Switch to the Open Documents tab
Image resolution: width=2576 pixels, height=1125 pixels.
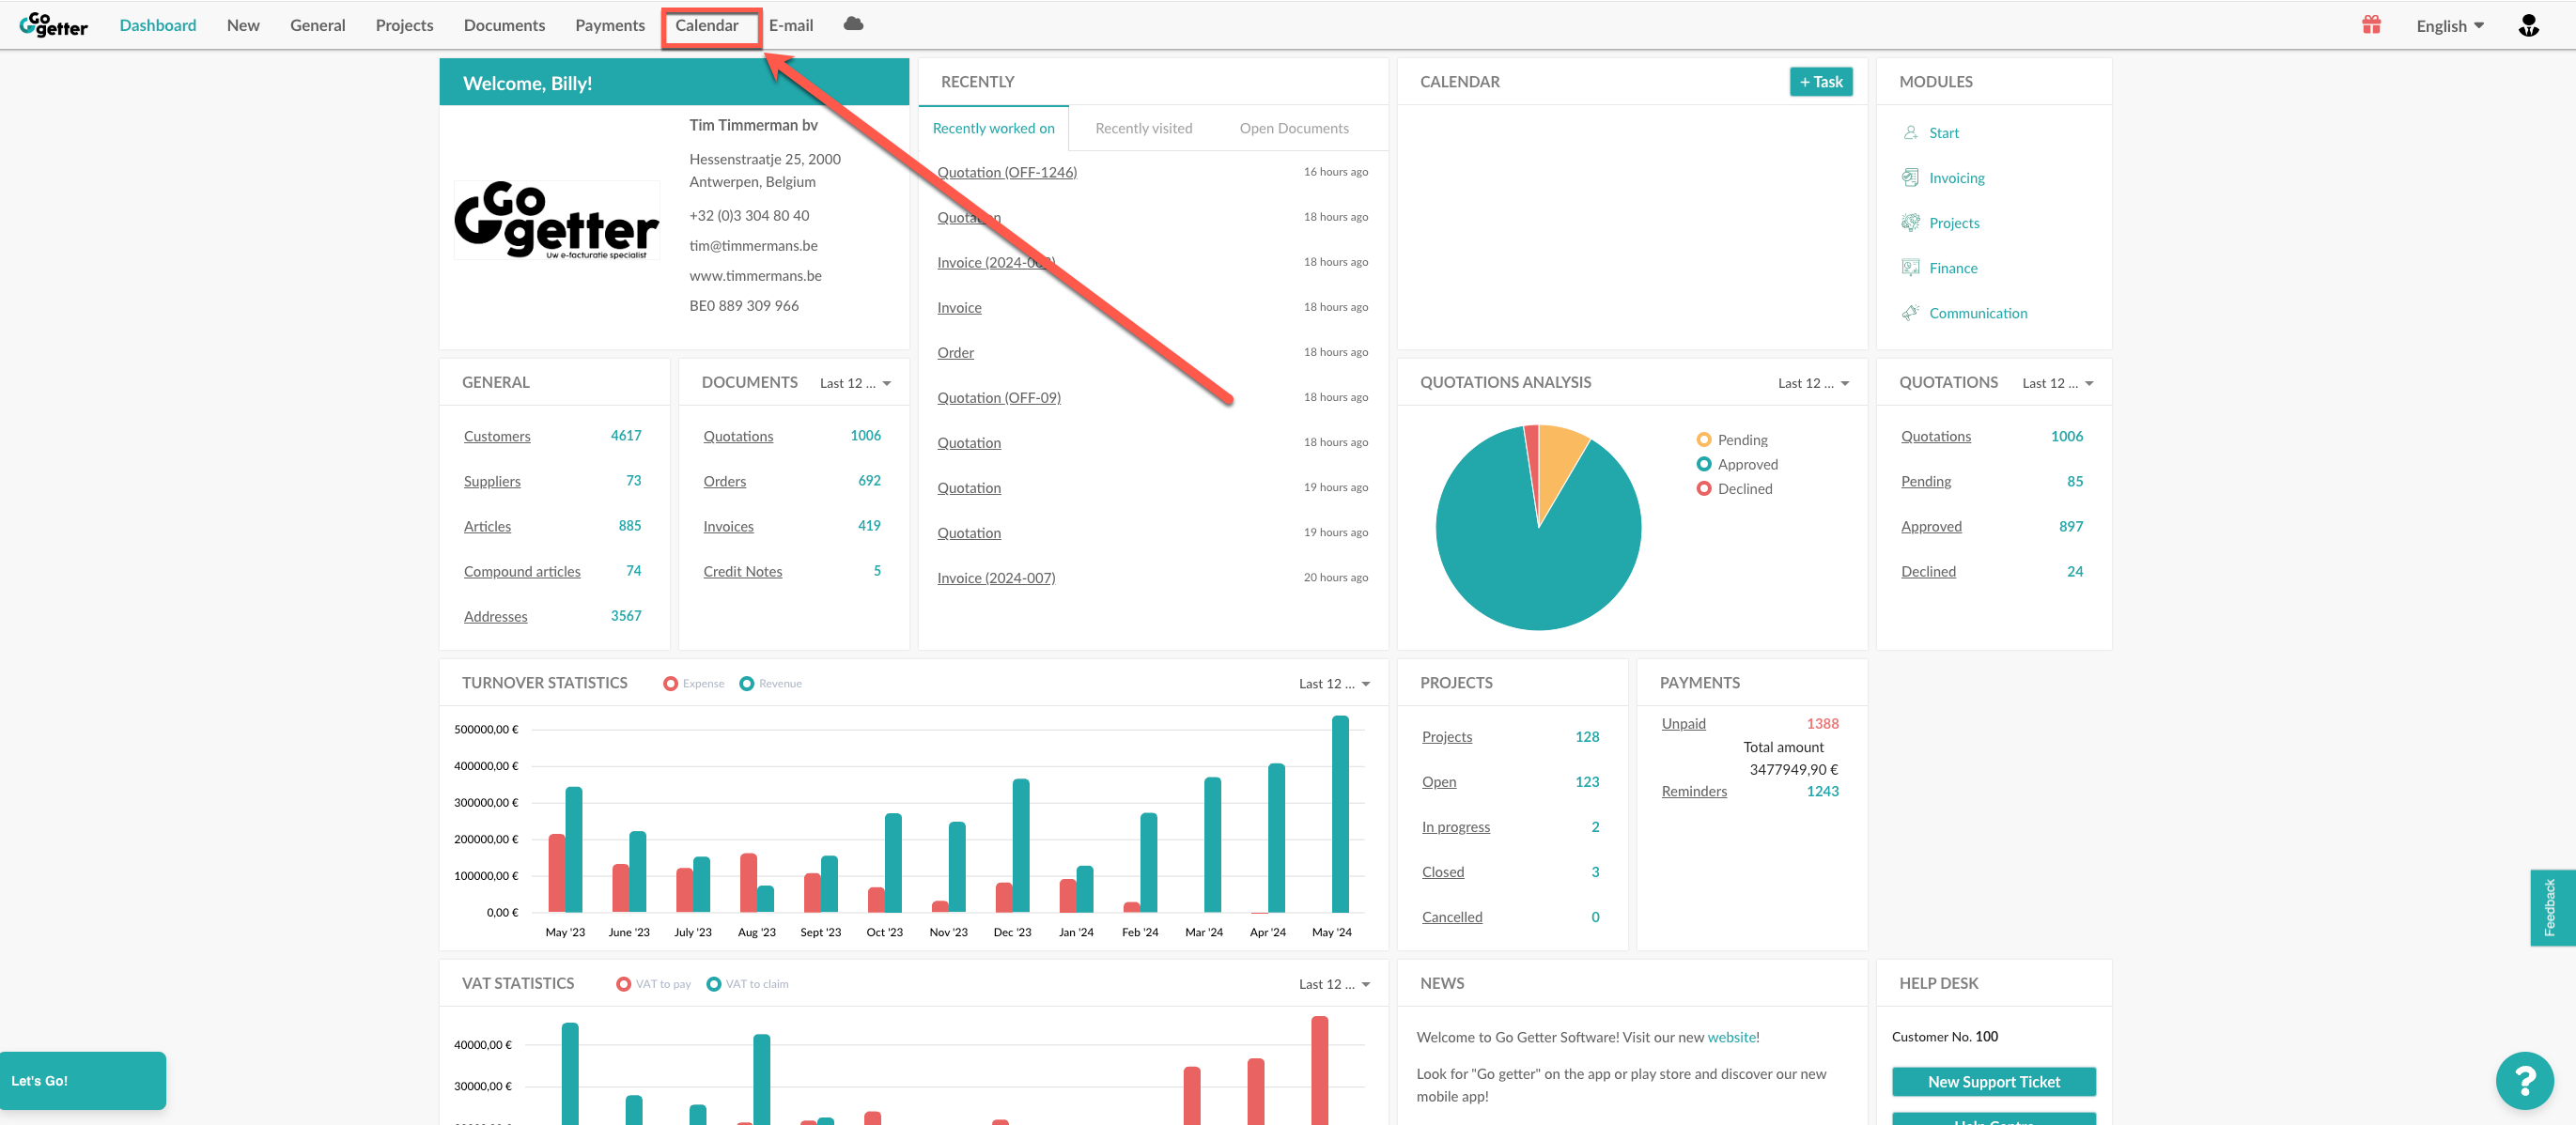point(1293,128)
